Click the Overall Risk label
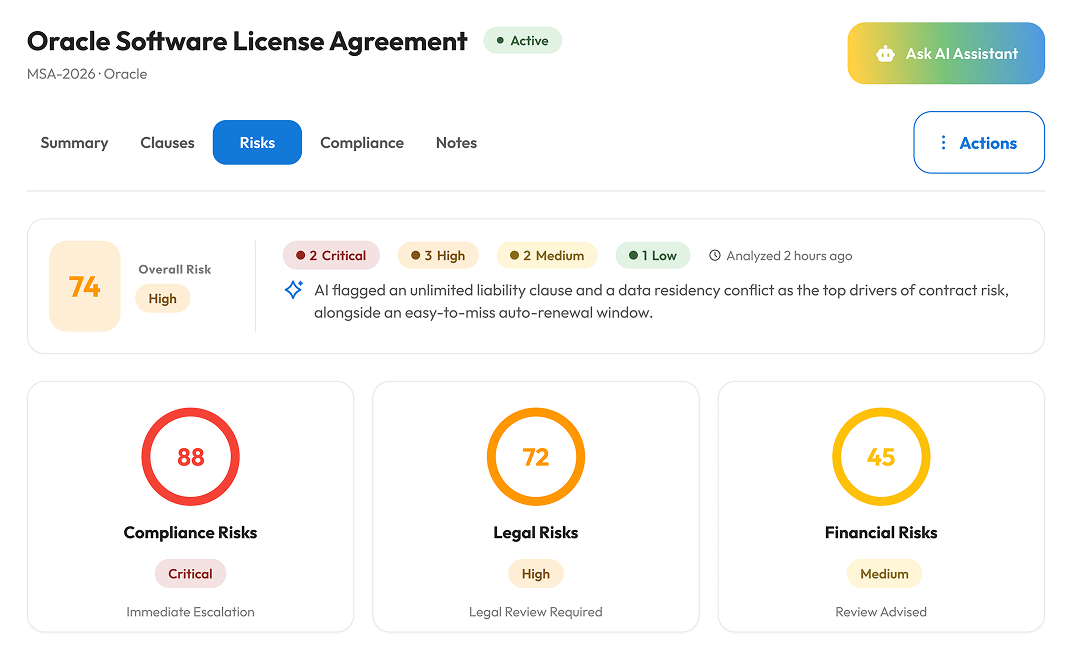 click(174, 269)
